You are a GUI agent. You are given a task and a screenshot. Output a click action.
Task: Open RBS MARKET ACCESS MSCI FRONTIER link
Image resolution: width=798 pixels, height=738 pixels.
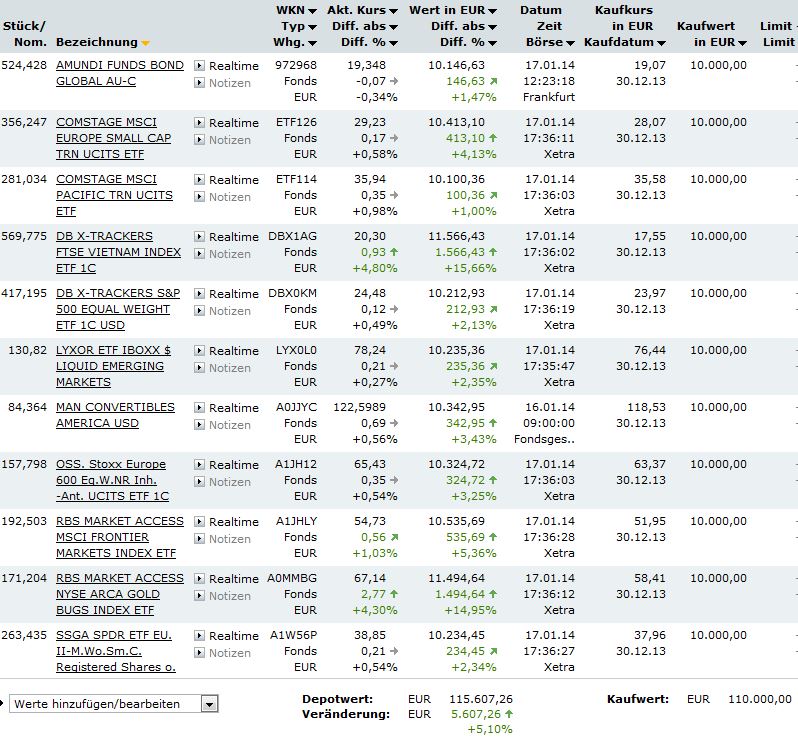120,537
